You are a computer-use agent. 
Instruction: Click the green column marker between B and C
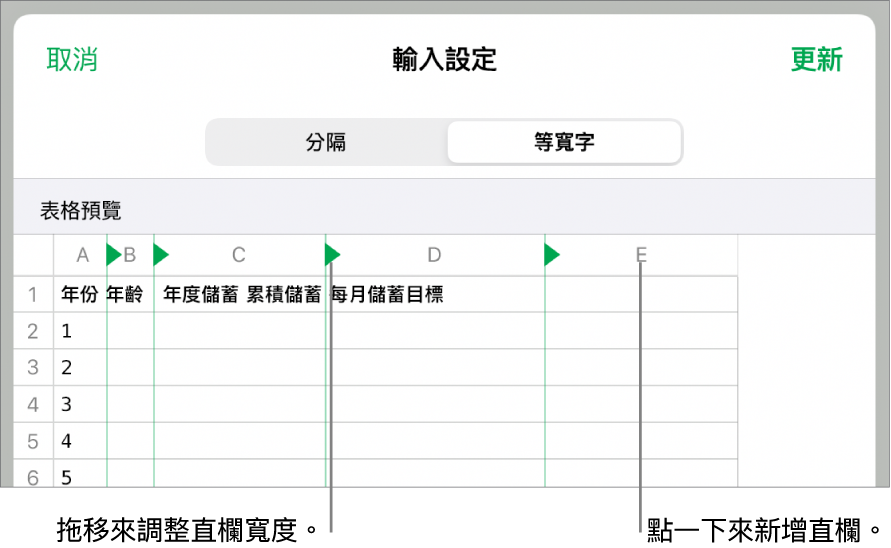click(x=161, y=255)
